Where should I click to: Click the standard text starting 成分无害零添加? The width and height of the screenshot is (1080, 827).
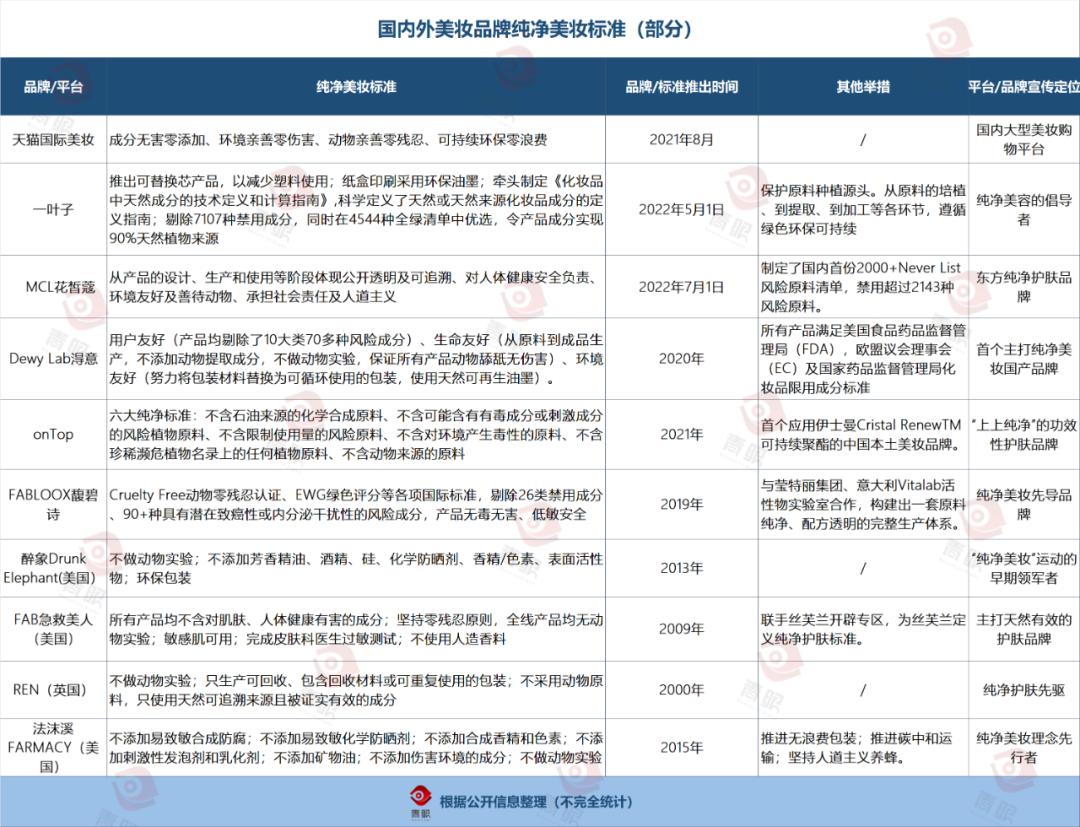click(328, 140)
